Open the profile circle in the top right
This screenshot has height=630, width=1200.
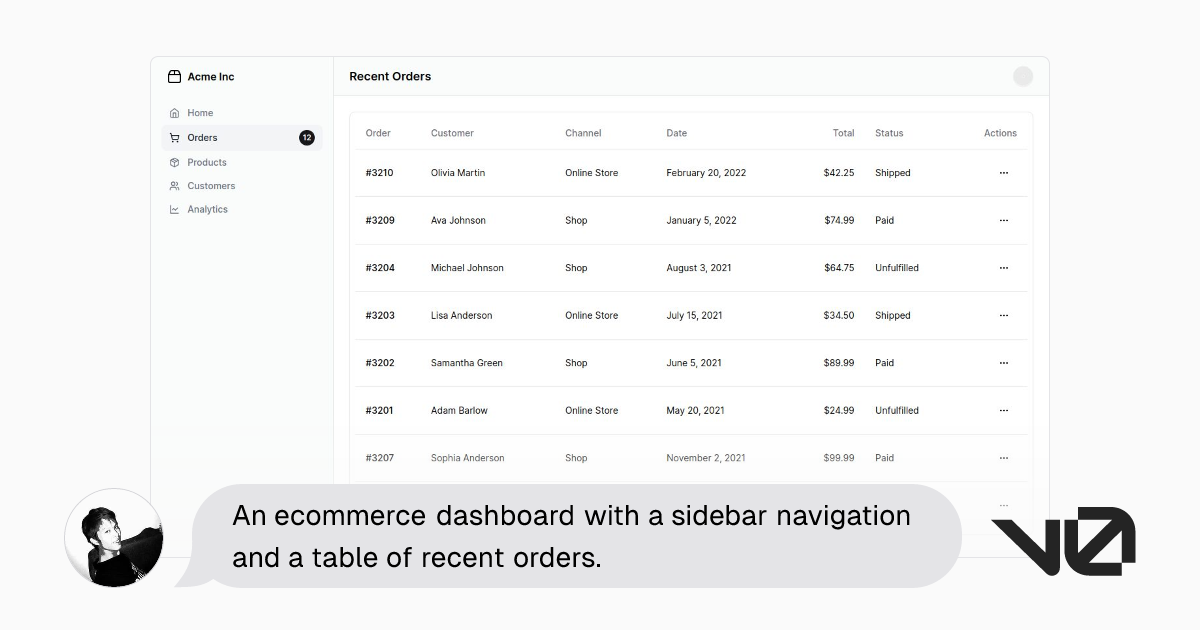pyautogui.click(x=1023, y=76)
